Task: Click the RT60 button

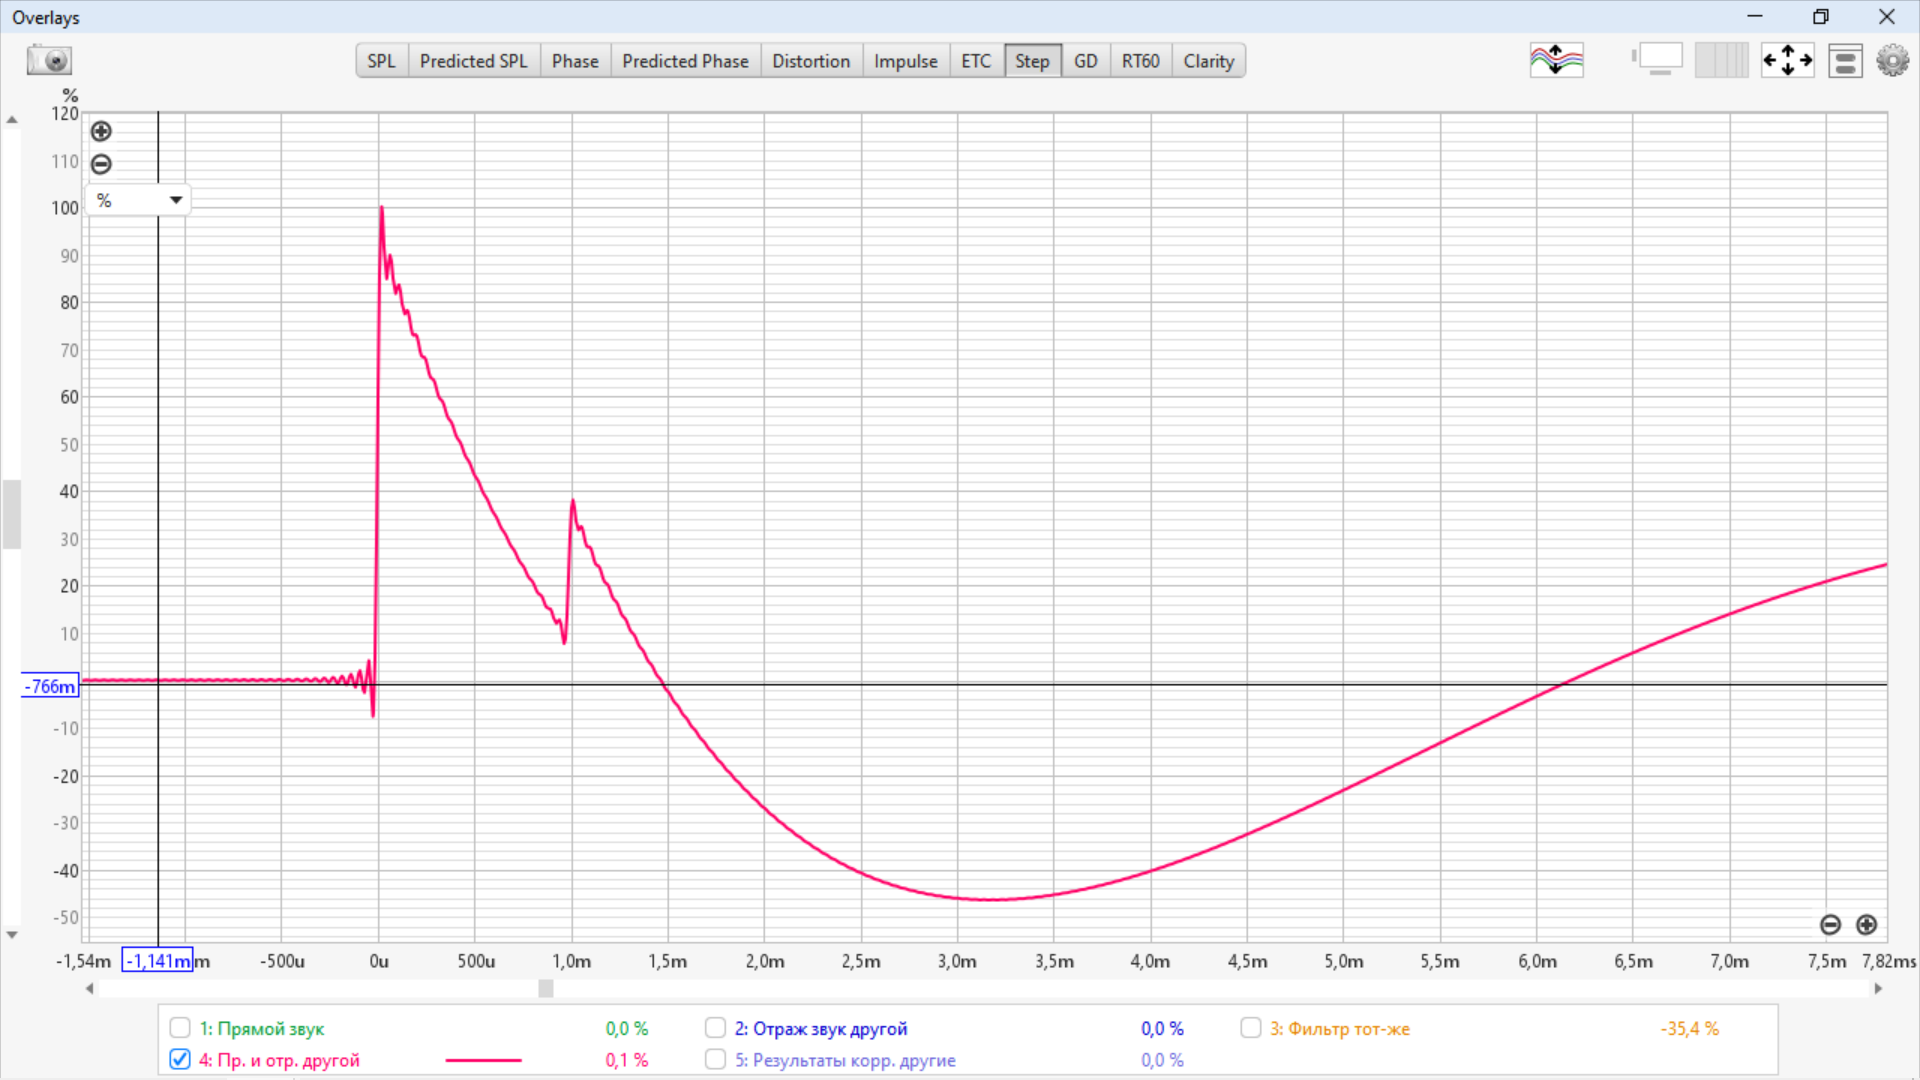Action: coord(1140,61)
